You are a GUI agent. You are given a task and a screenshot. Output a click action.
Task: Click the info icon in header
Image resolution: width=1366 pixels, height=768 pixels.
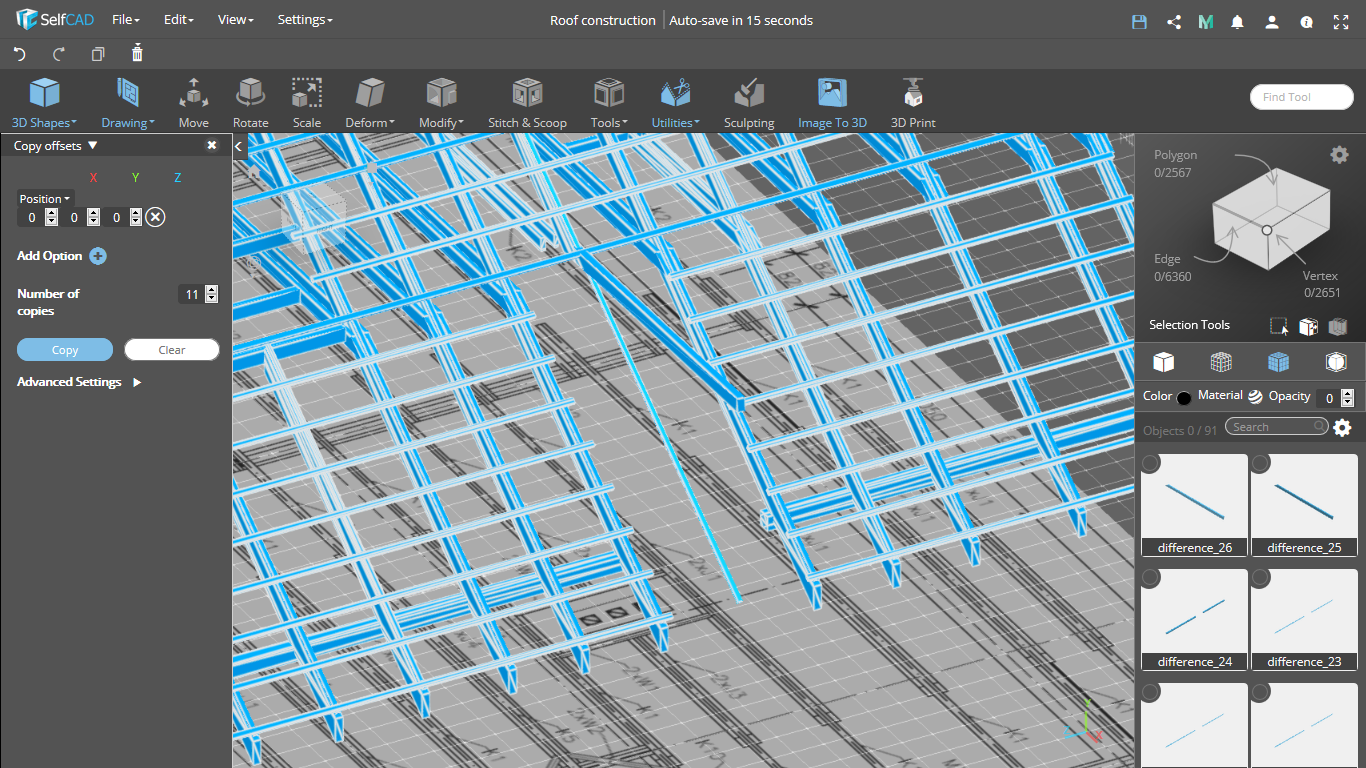point(1306,21)
